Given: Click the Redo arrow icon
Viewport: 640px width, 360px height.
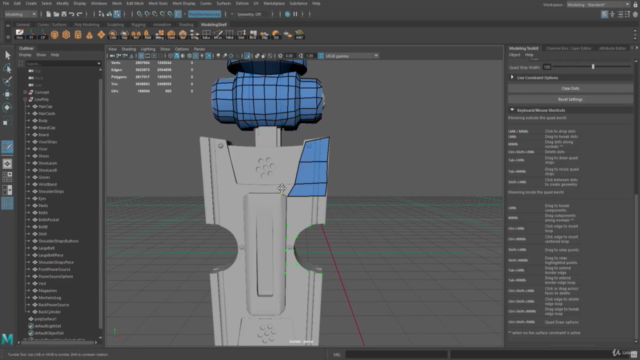Looking at the screenshot, I should [x=80, y=14].
